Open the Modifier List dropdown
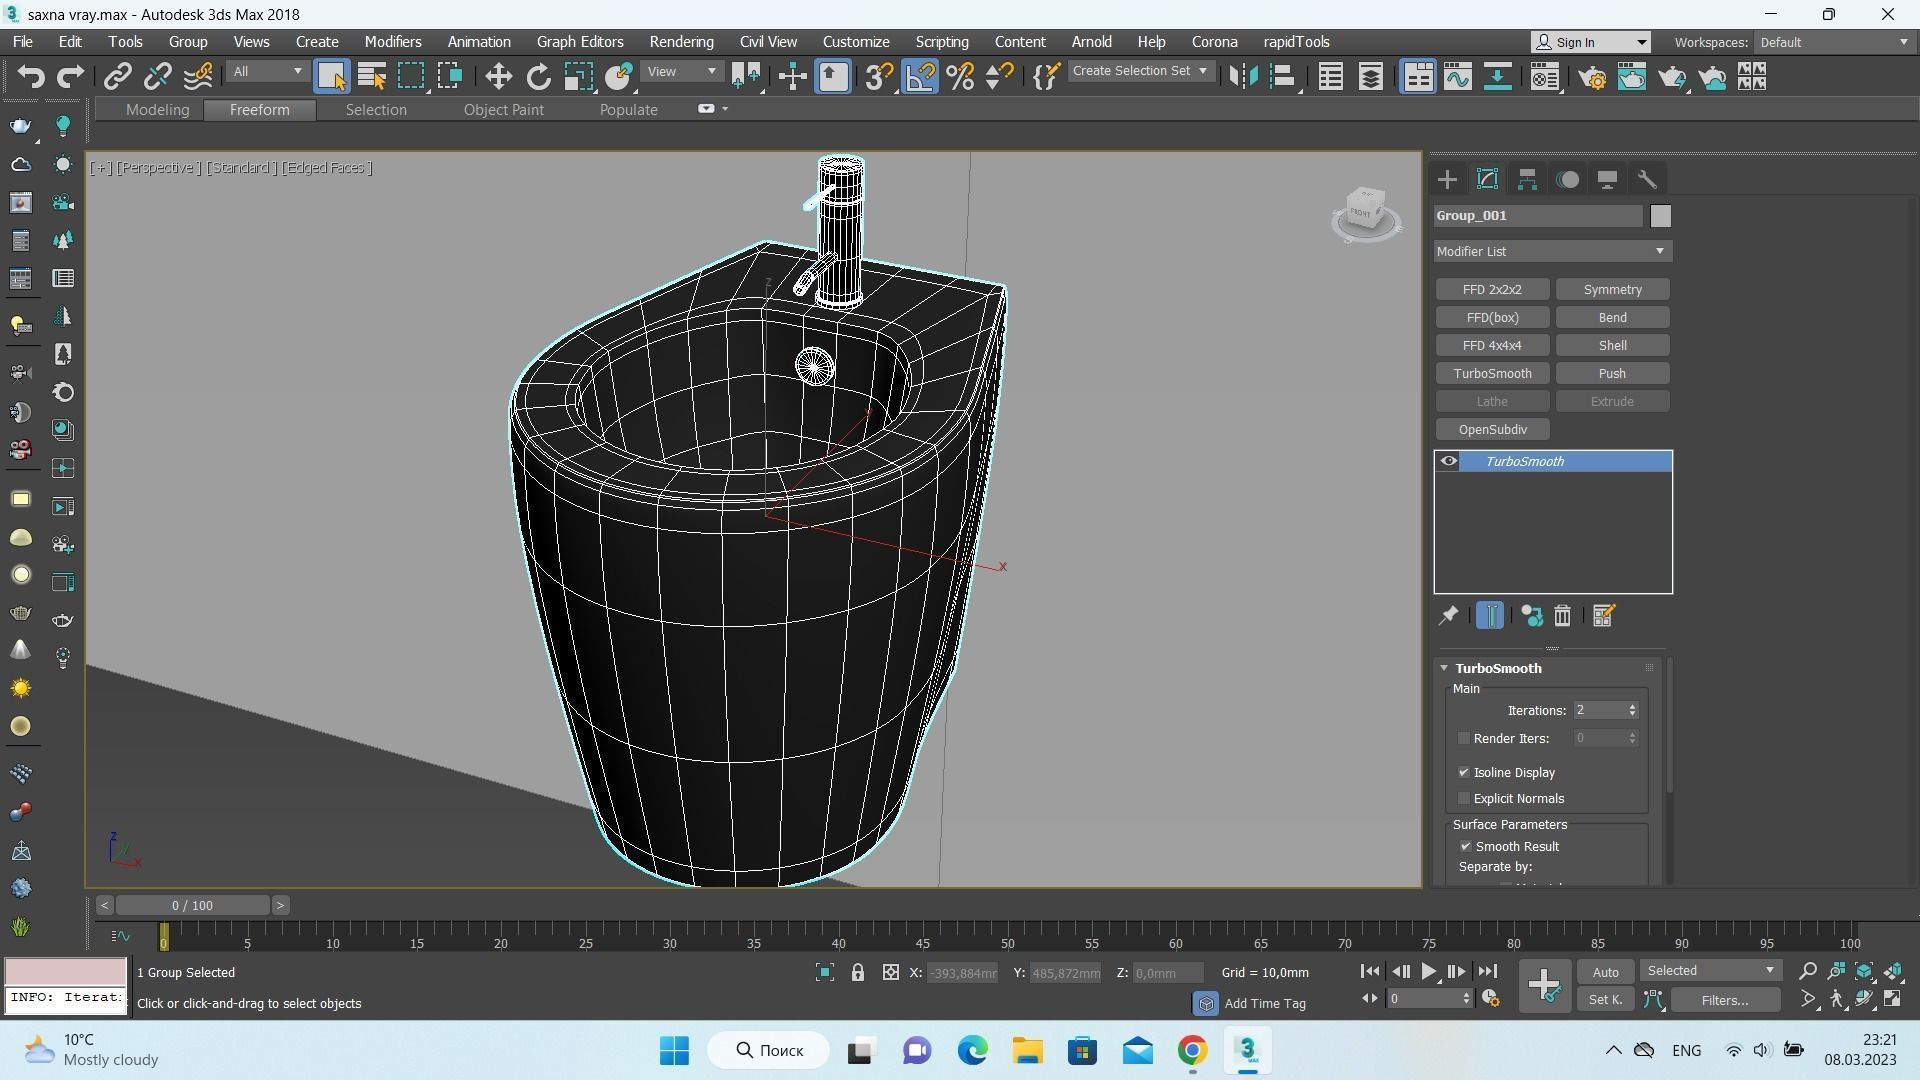The width and height of the screenshot is (1920, 1080). click(1552, 252)
